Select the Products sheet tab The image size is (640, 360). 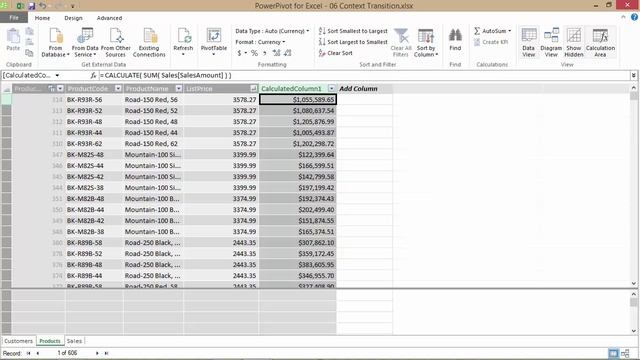(x=50, y=341)
